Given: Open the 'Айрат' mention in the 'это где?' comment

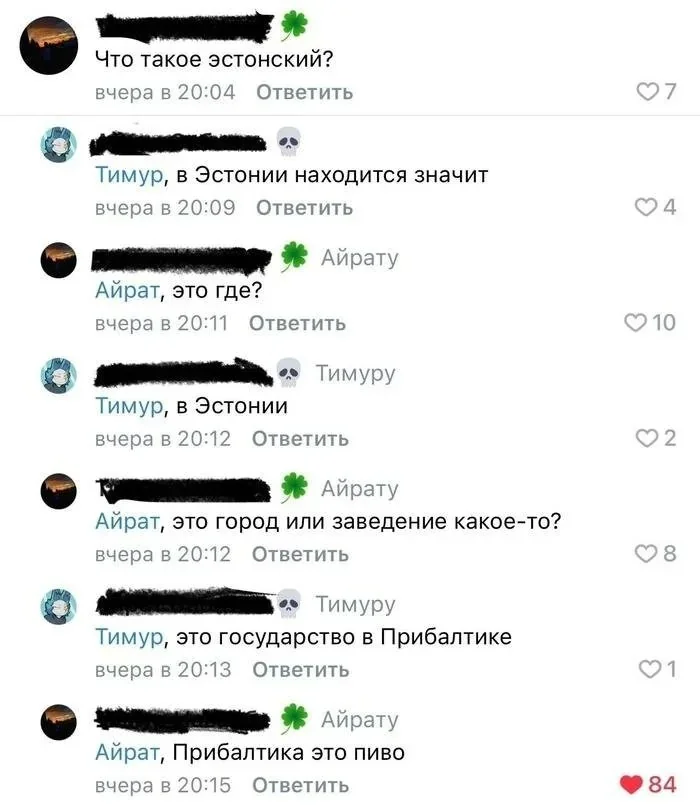Looking at the screenshot, I should 127,291.
